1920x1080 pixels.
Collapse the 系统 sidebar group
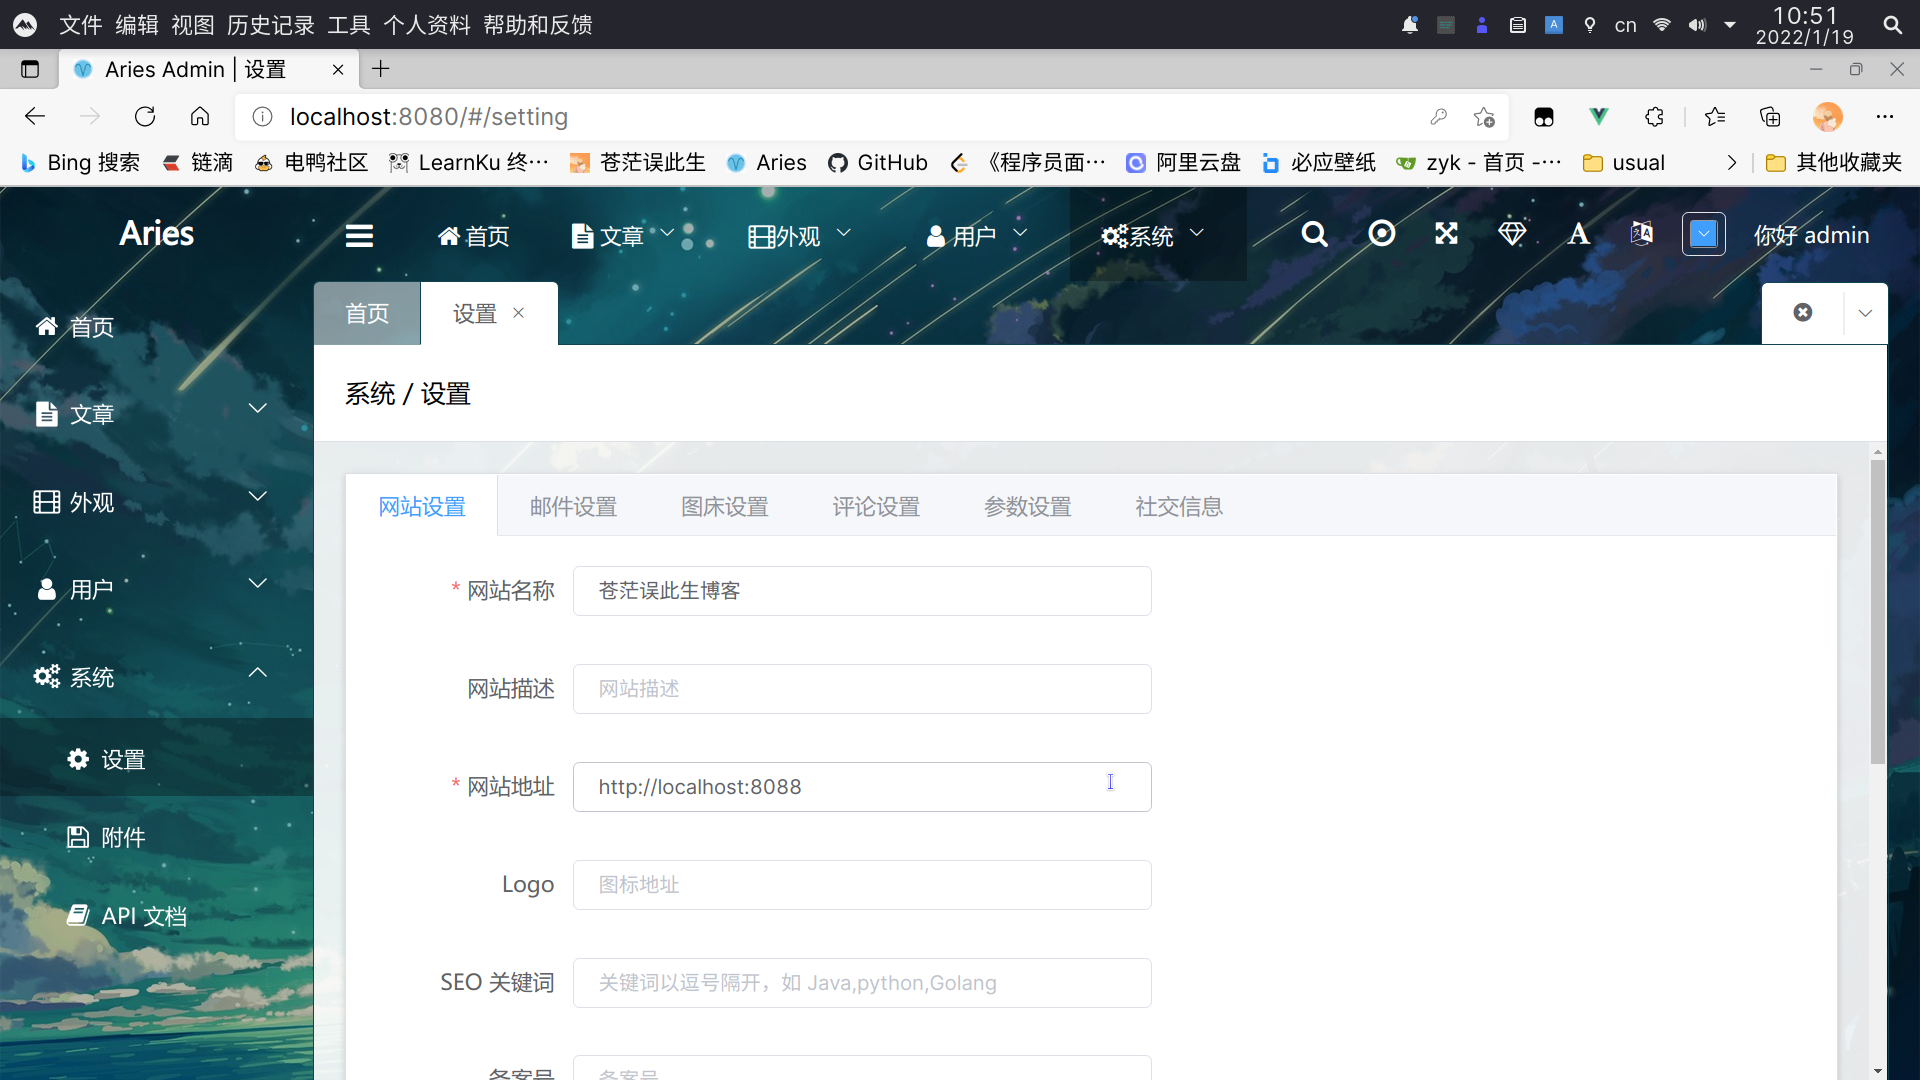(257, 673)
